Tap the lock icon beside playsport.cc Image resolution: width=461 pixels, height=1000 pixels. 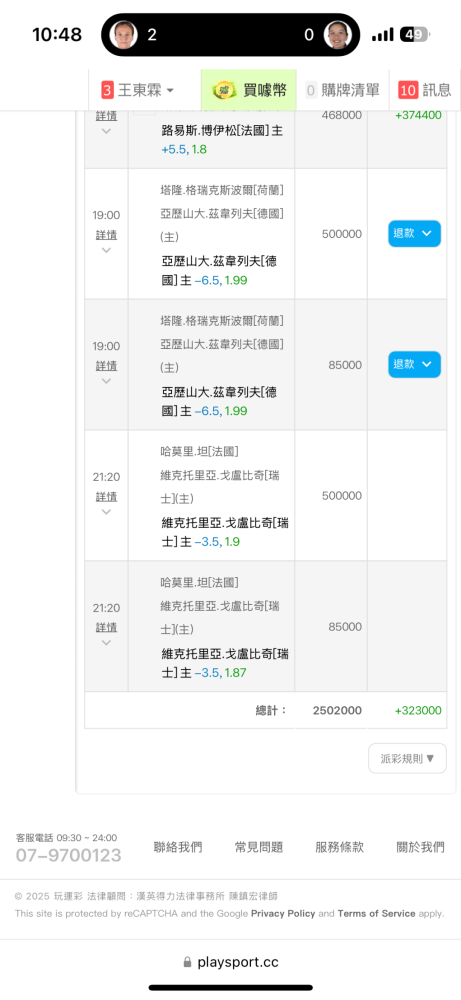[x=187, y=962]
